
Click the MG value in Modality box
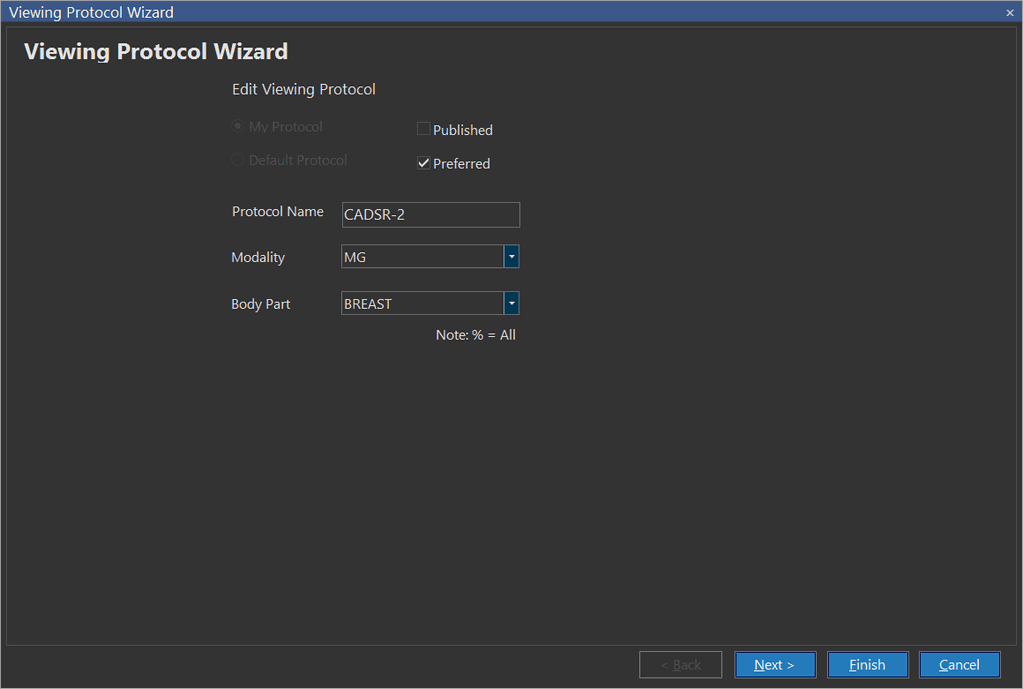(420, 257)
